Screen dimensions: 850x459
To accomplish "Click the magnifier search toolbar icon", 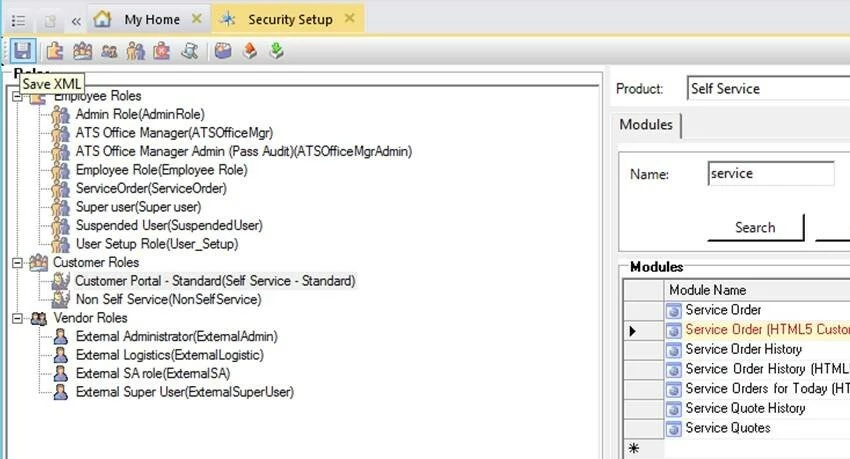I will pyautogui.click(x=189, y=50).
